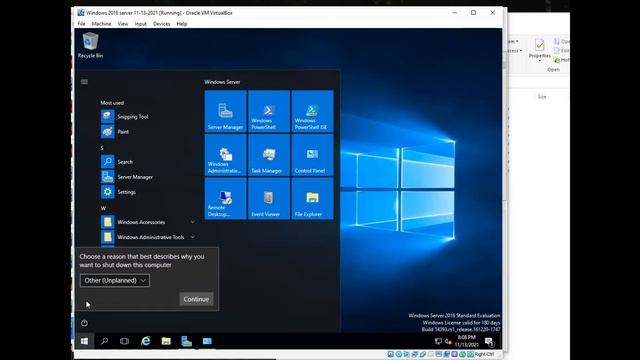The height and width of the screenshot is (360, 640).
Task: Open File Explorer from the taskbar
Action: [x=166, y=341]
